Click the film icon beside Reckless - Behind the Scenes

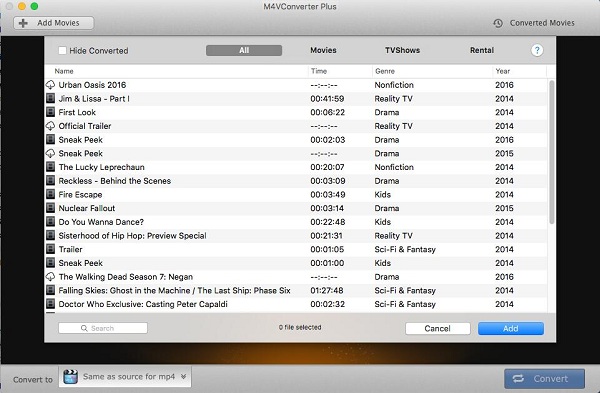50,181
